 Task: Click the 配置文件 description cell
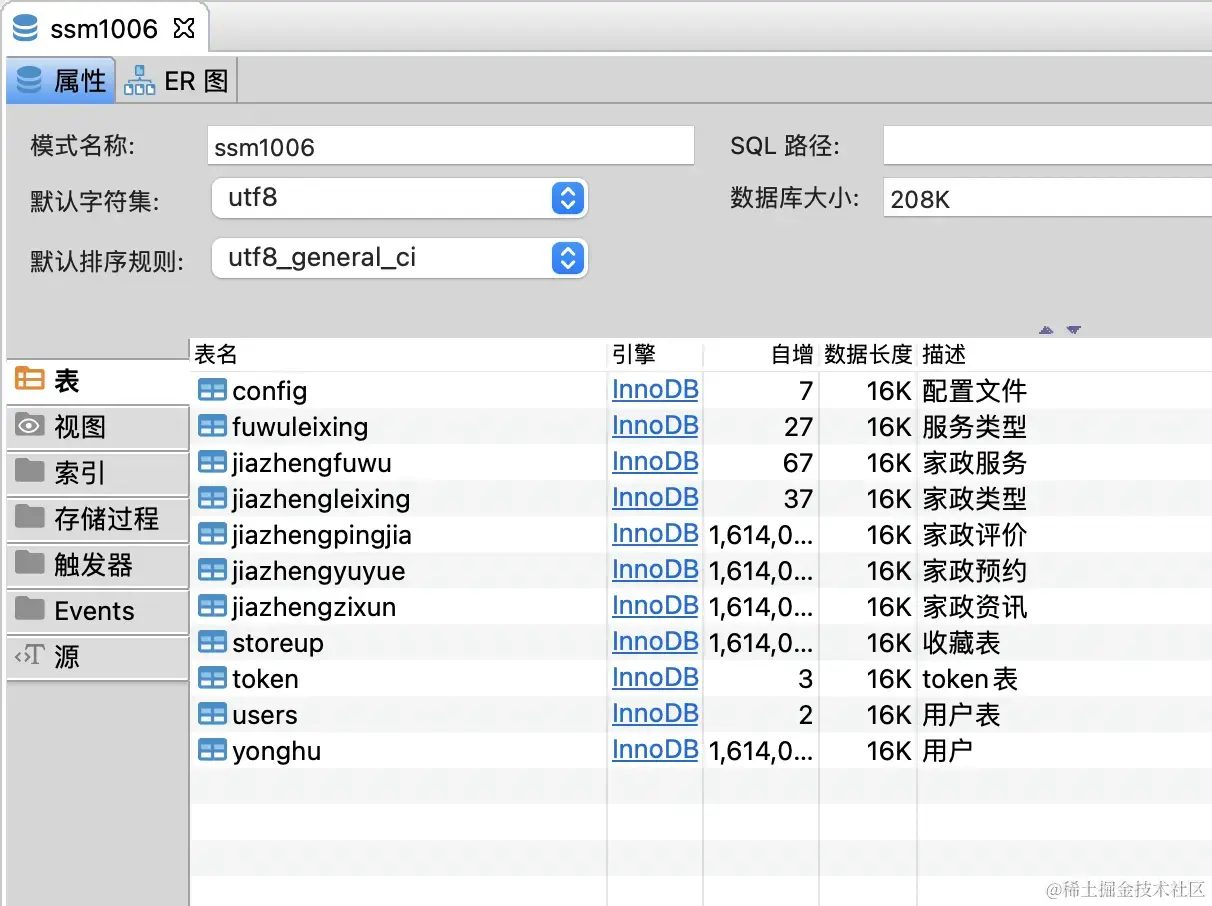pyautogui.click(x=974, y=391)
